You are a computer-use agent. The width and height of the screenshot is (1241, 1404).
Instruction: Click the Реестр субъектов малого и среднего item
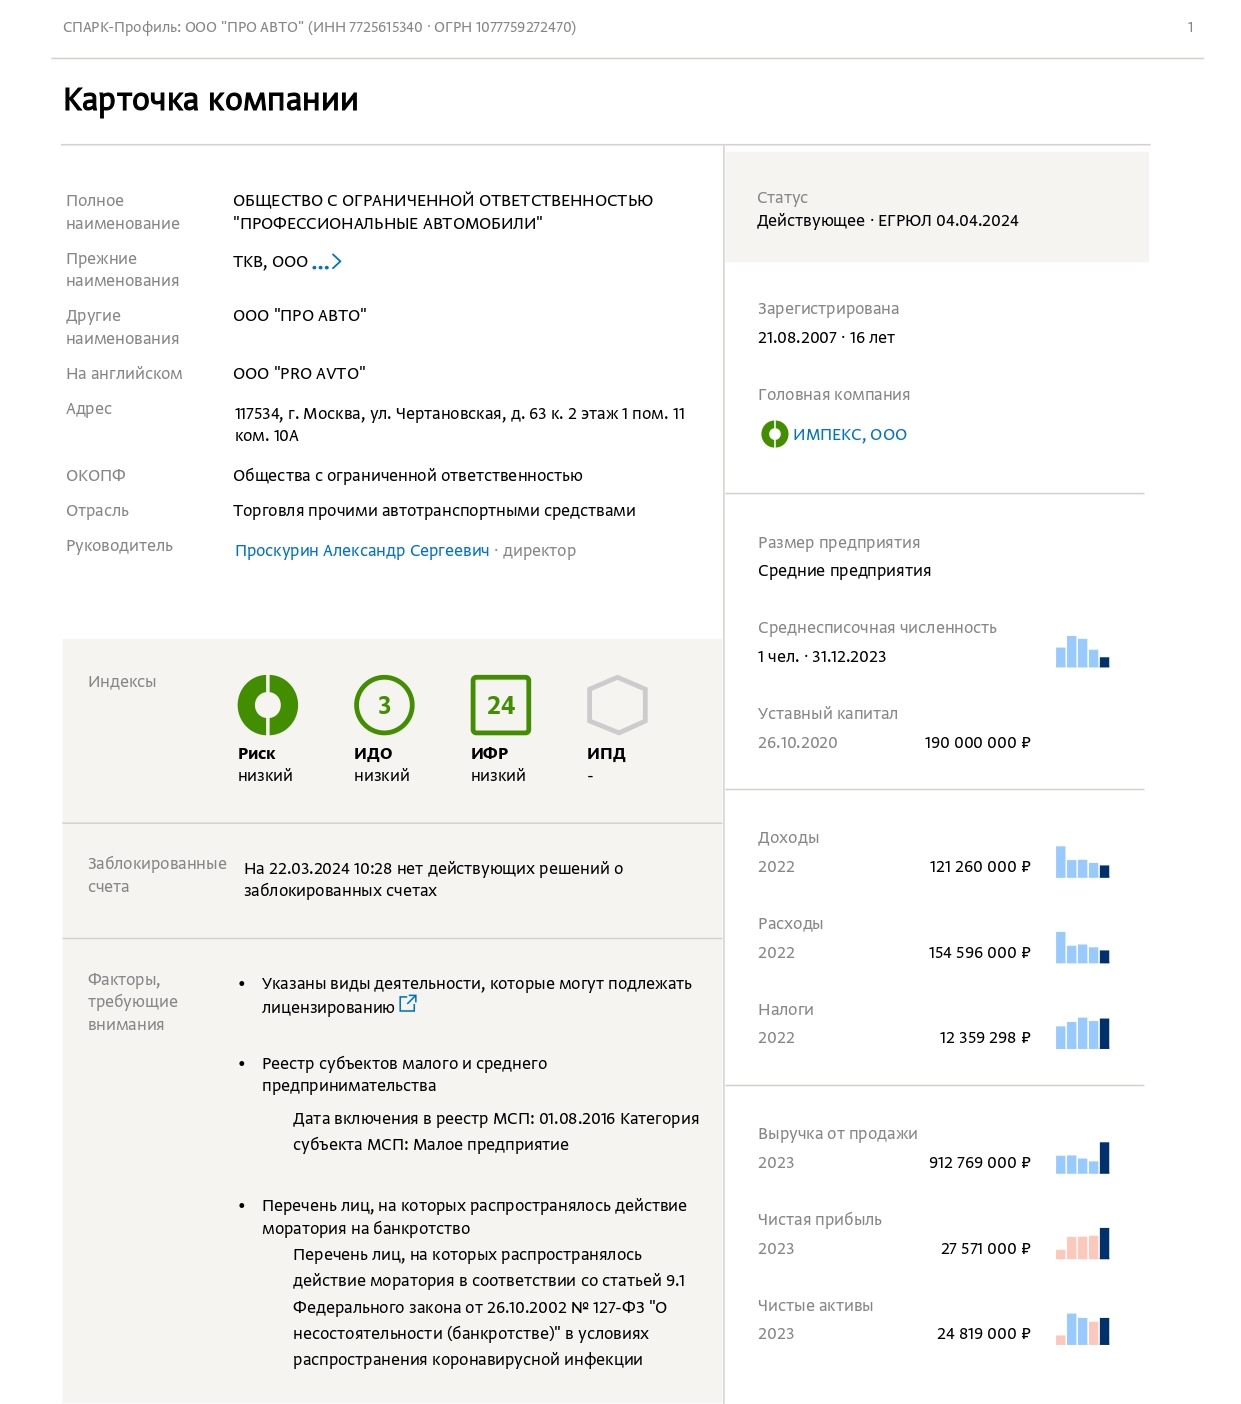point(405,1074)
